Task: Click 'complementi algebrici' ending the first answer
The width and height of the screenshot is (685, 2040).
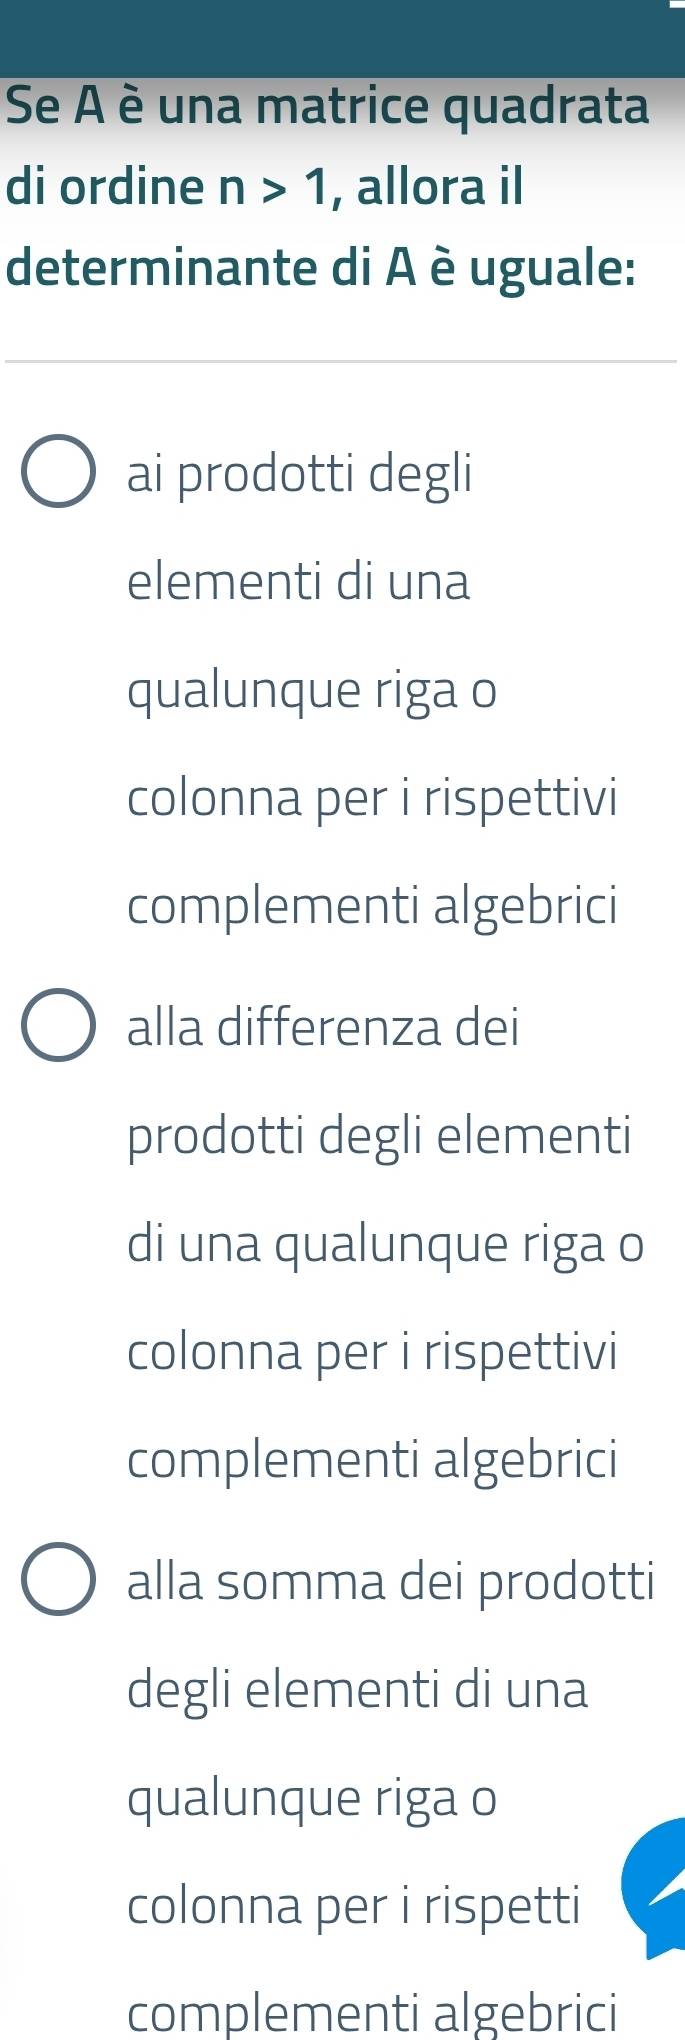Action: [372, 906]
